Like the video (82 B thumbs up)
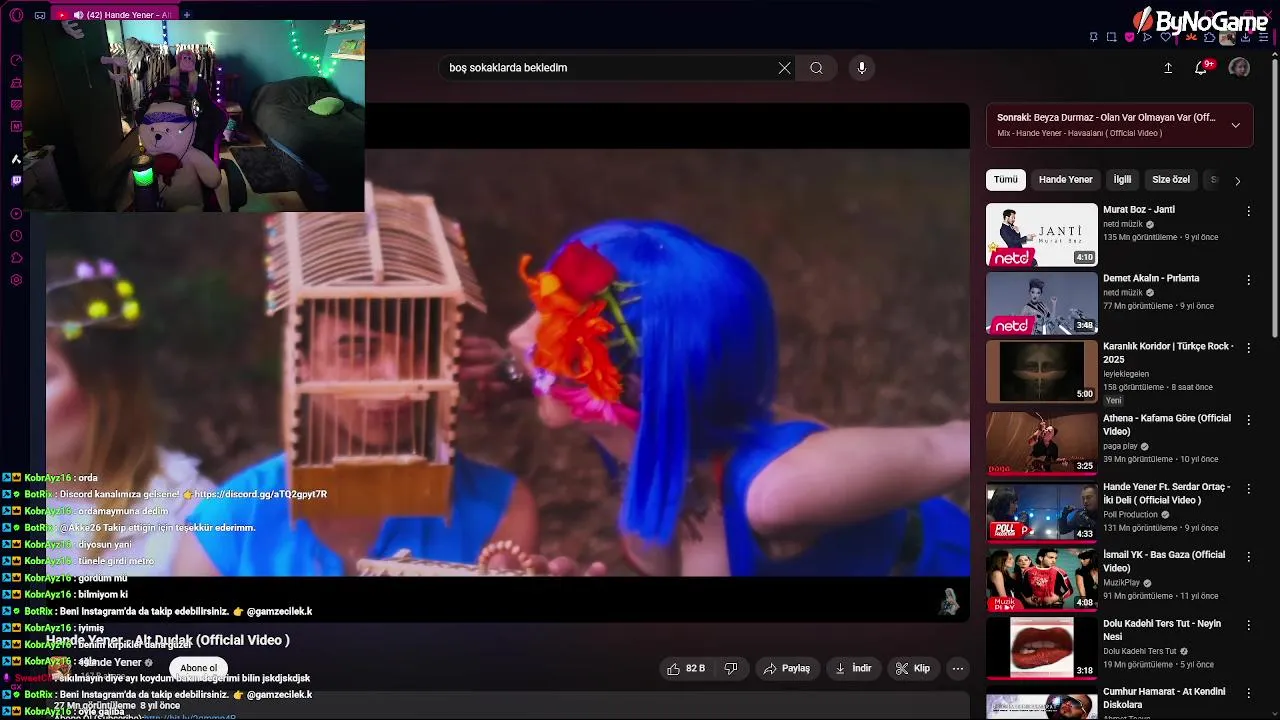Screen dimensions: 1280x720 click(685, 668)
